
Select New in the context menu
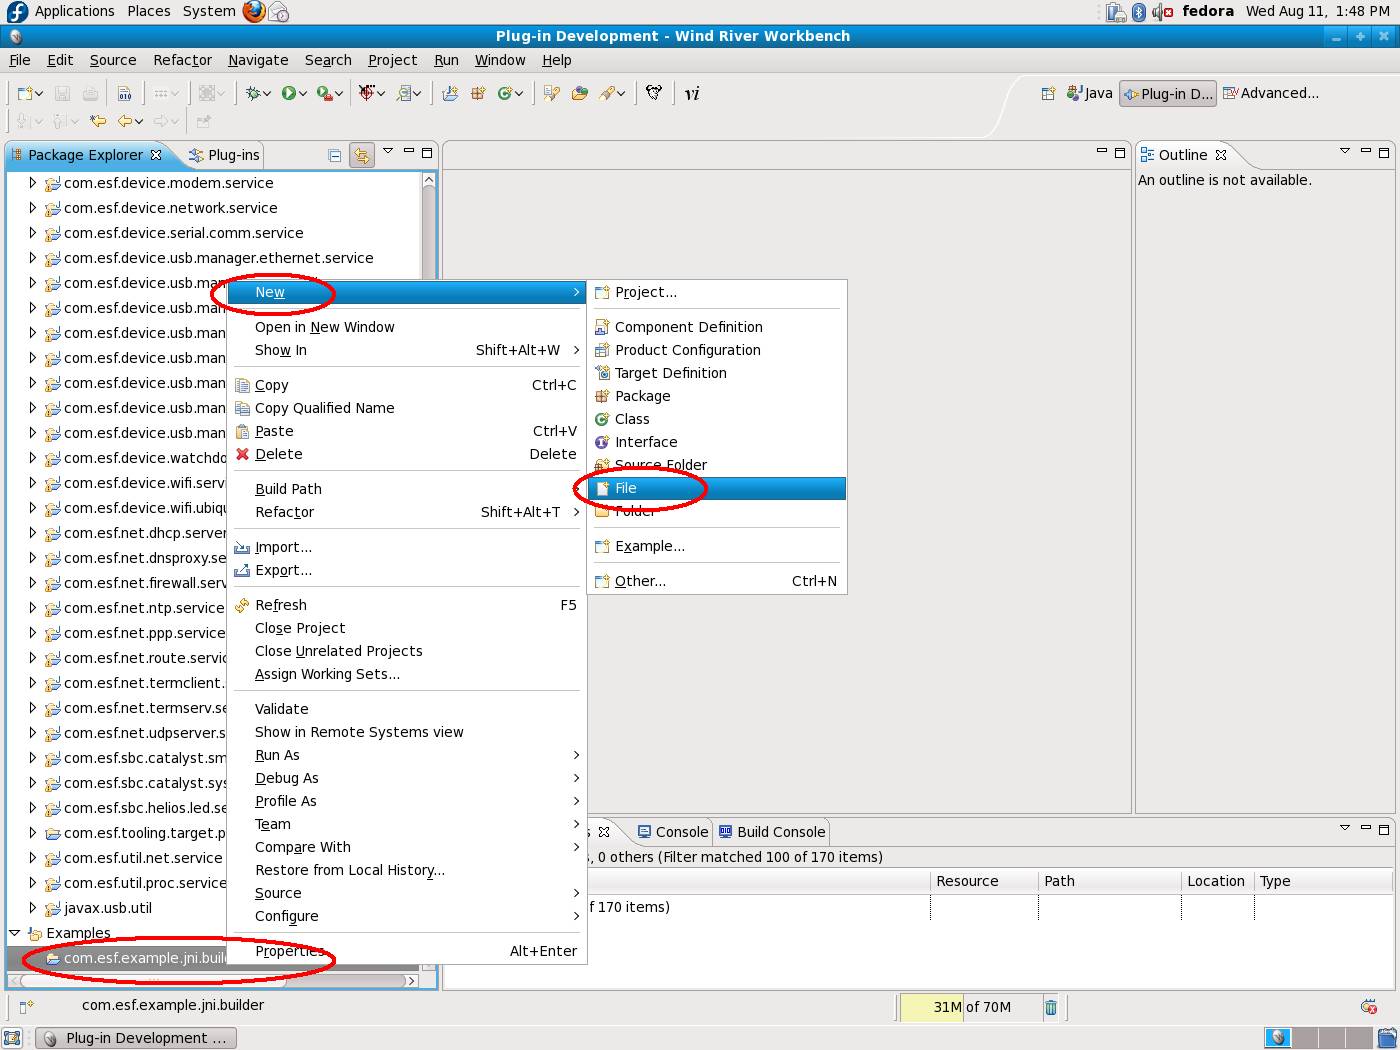pos(407,292)
